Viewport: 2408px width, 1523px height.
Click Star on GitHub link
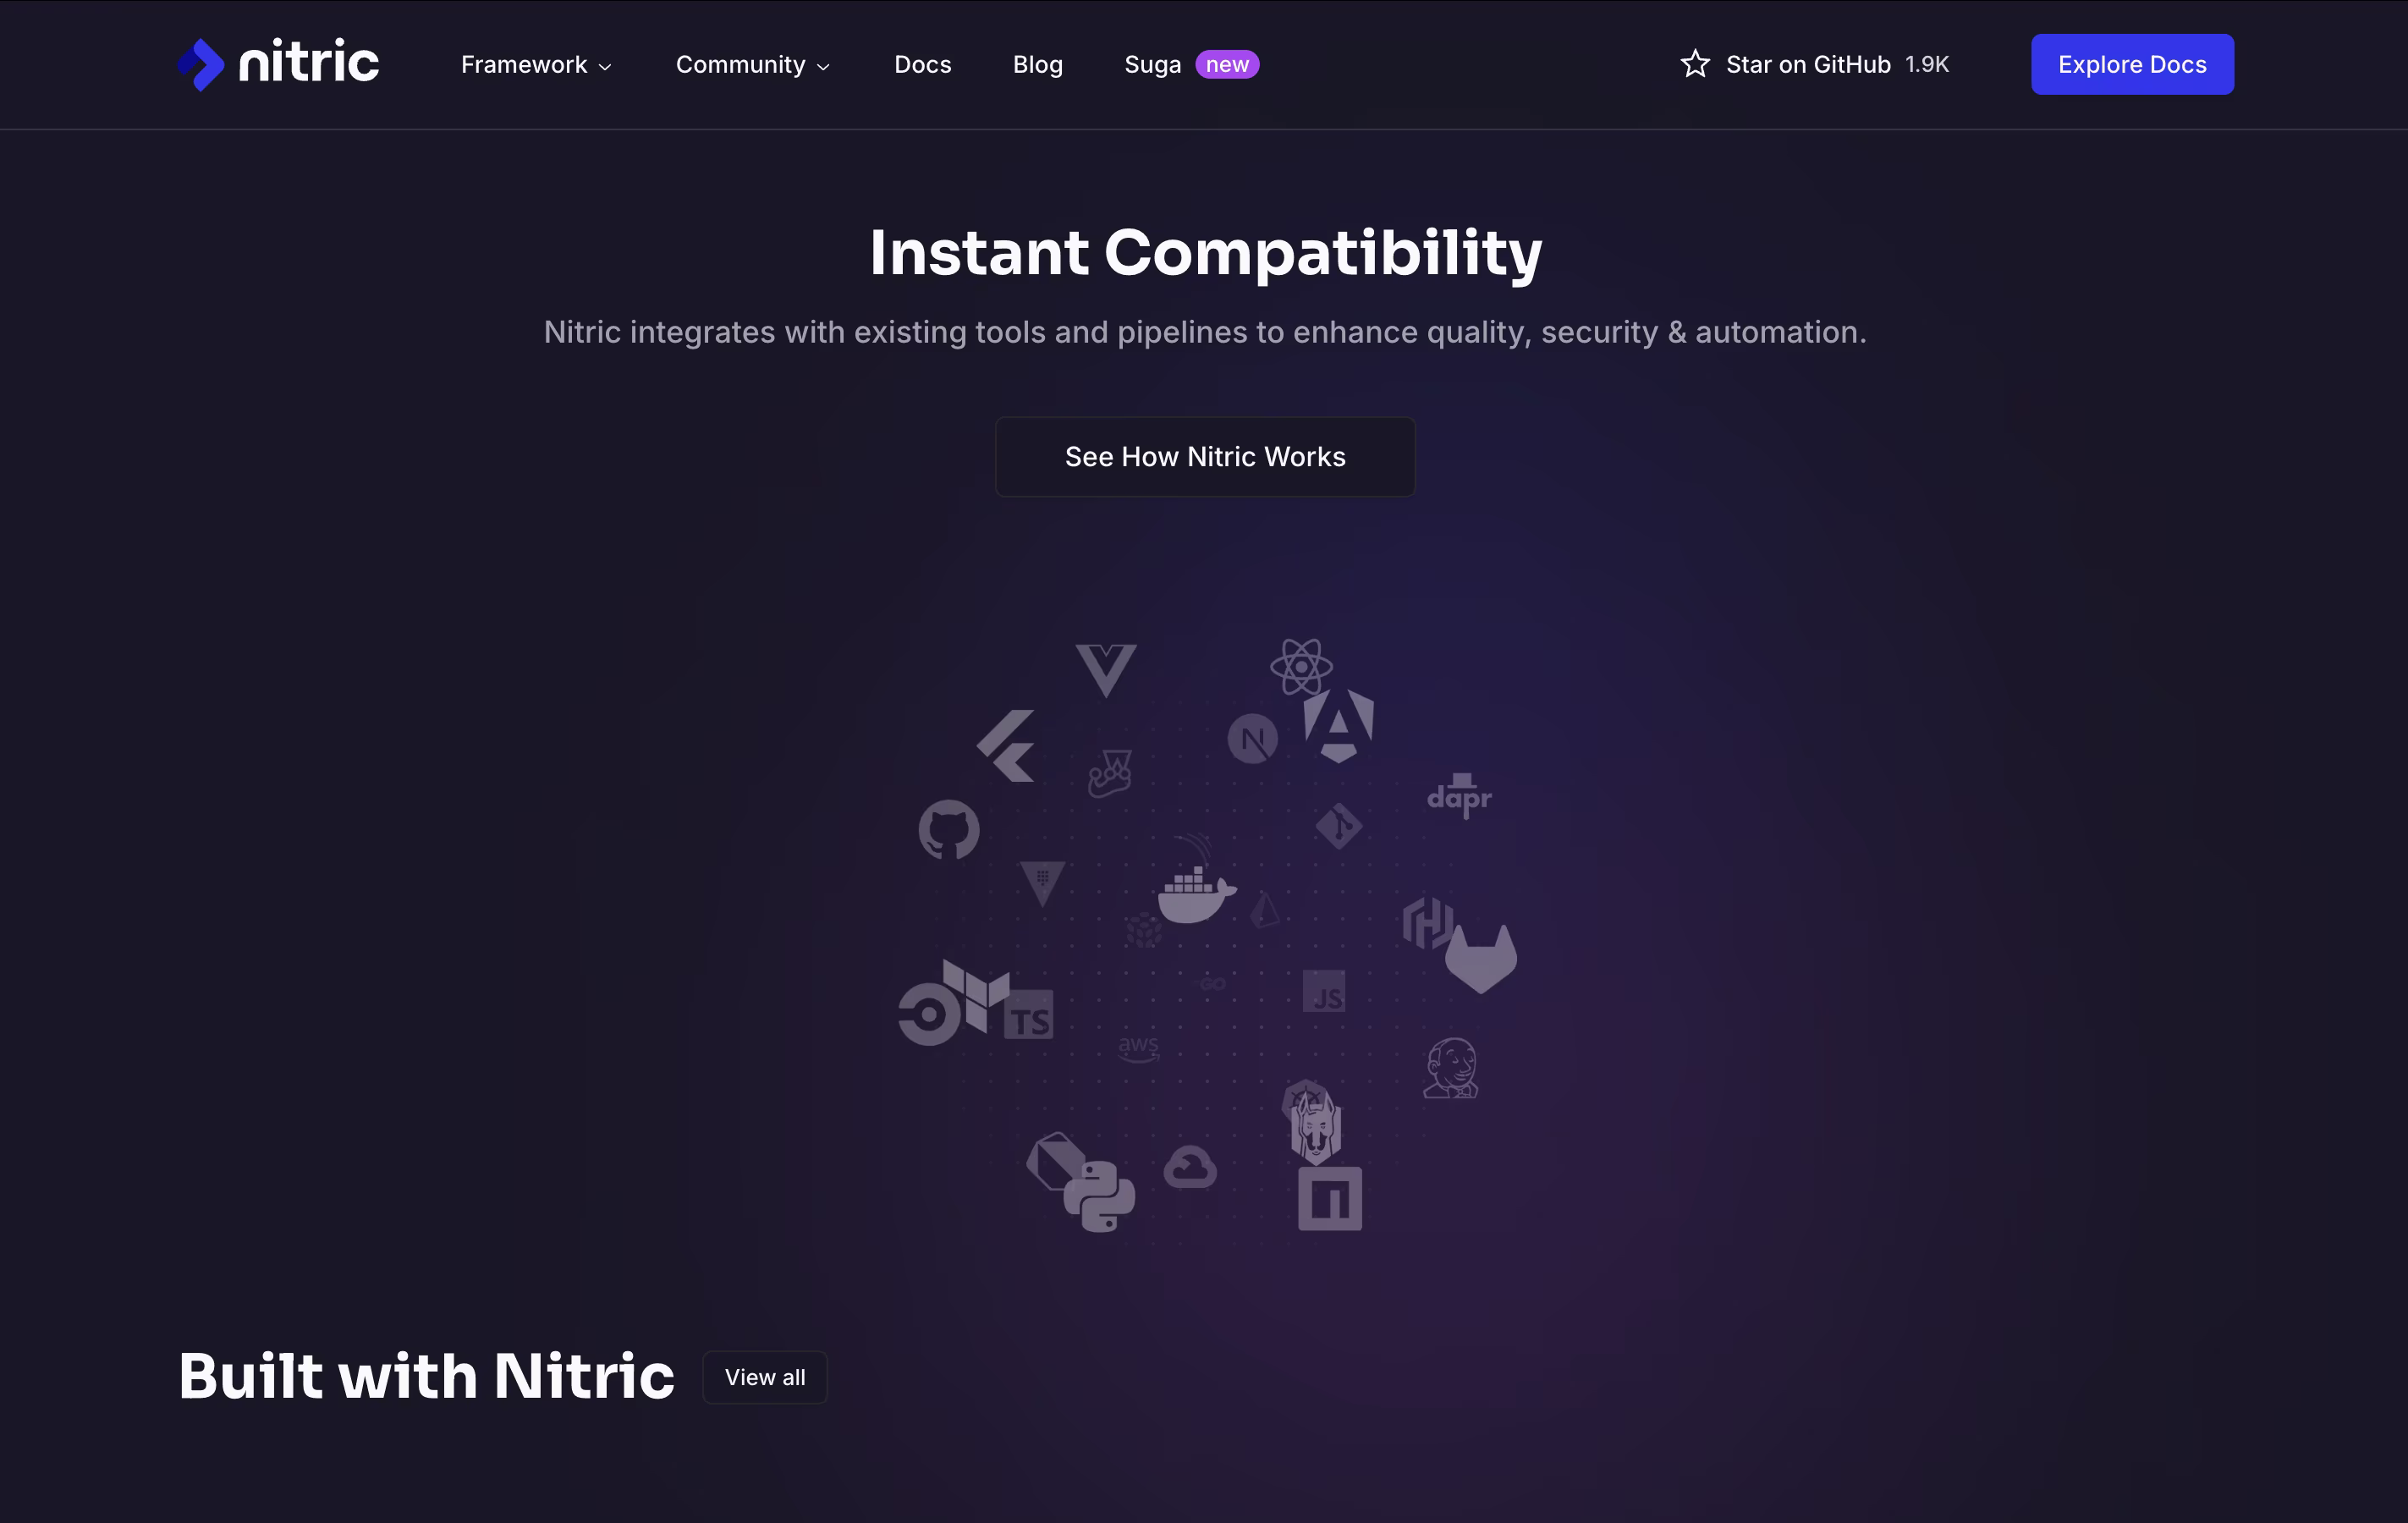click(x=1814, y=65)
